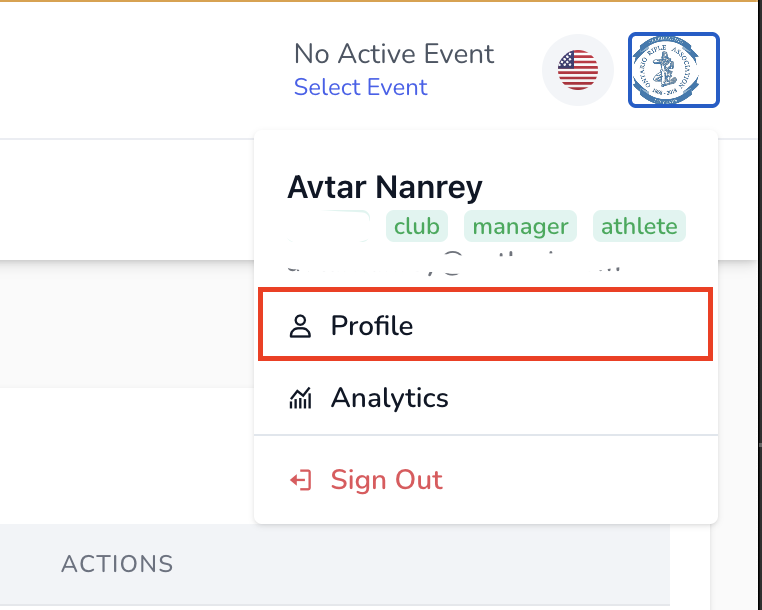Screen dimensions: 762x610
Task: Click the No Active Event status text
Action: click(394, 53)
